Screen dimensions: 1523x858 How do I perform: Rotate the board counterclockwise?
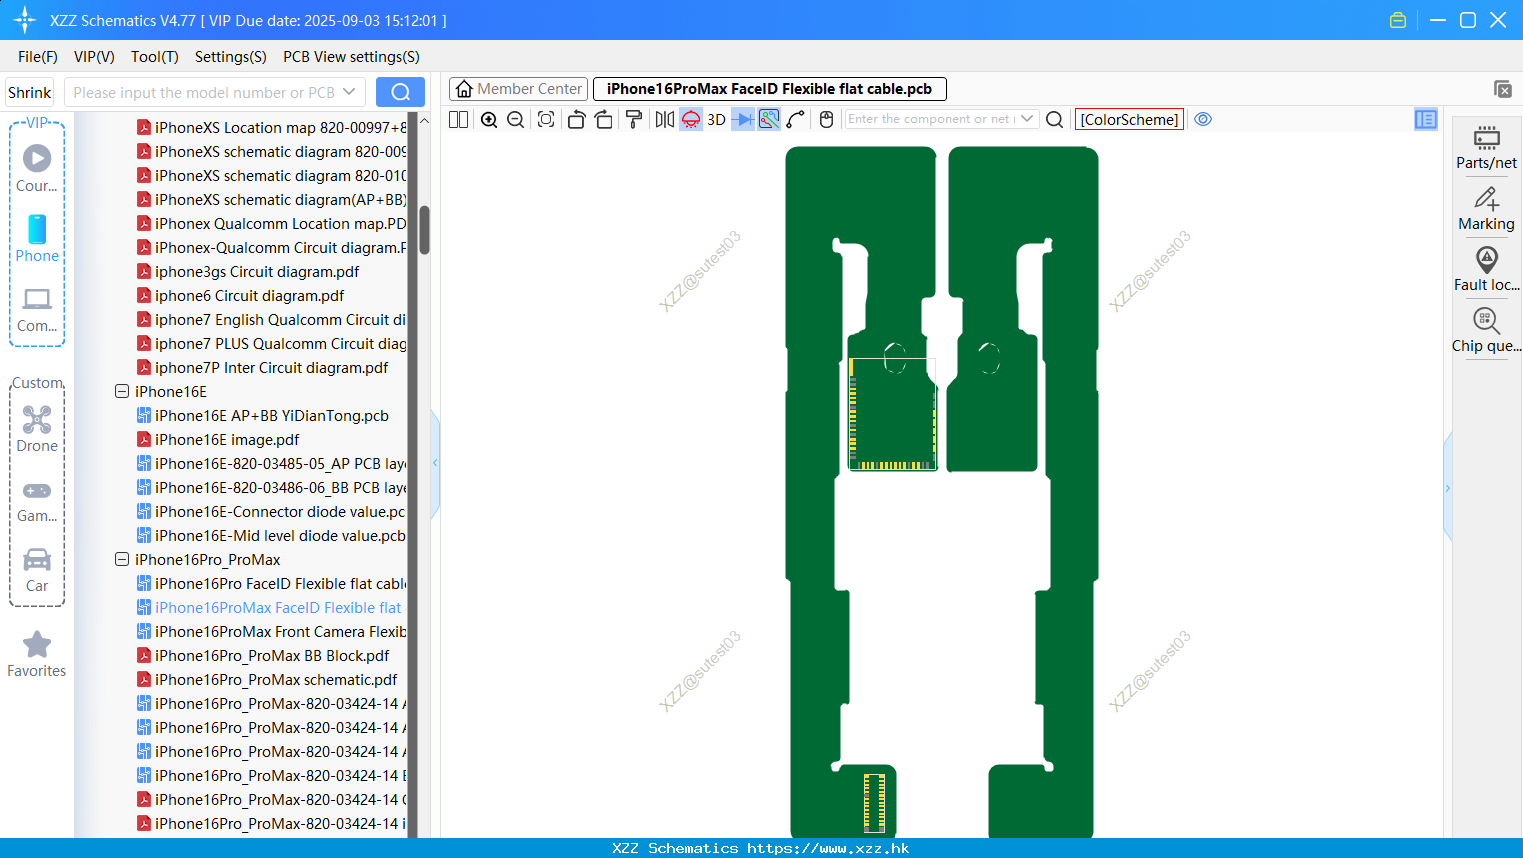pos(576,119)
